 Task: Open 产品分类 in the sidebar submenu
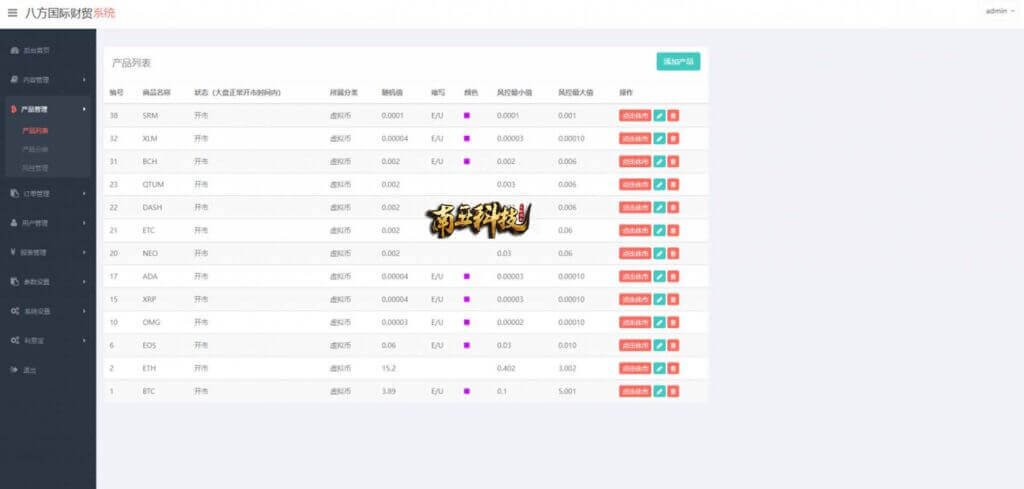click(x=35, y=149)
